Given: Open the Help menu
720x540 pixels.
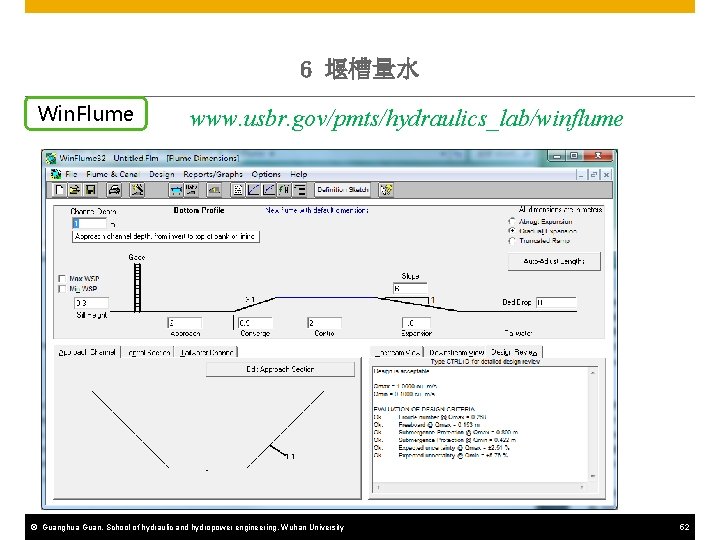Looking at the screenshot, I should [x=298, y=174].
